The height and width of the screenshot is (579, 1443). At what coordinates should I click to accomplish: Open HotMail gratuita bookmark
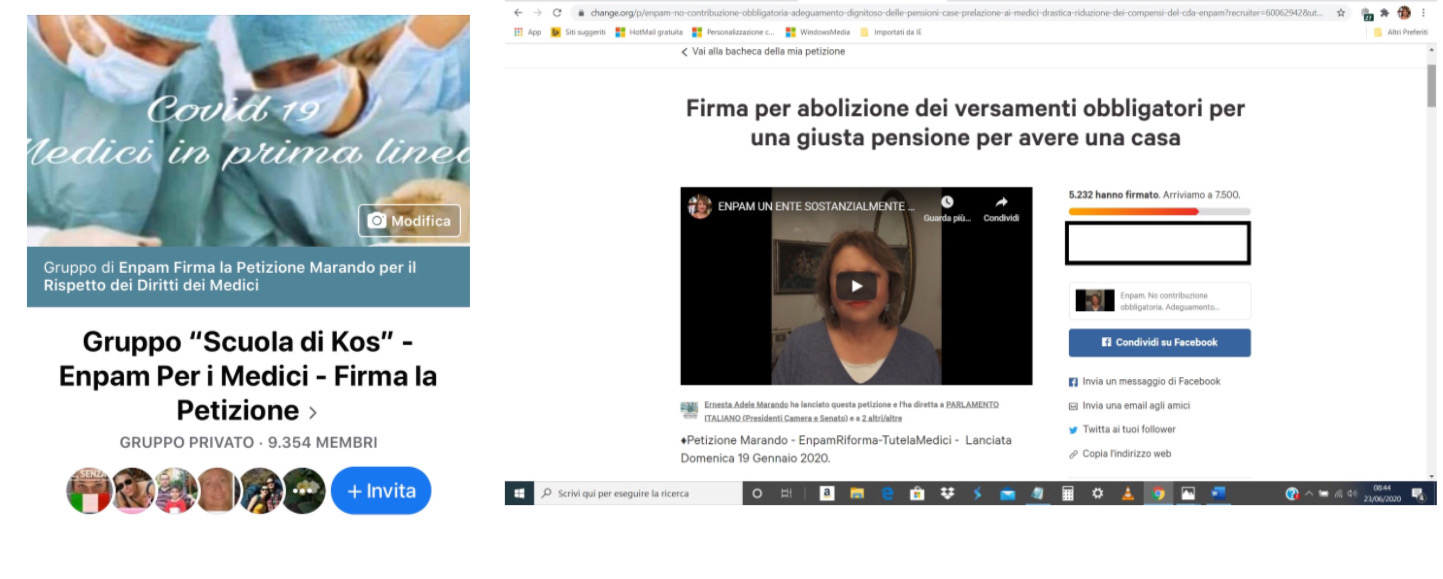pyautogui.click(x=649, y=32)
